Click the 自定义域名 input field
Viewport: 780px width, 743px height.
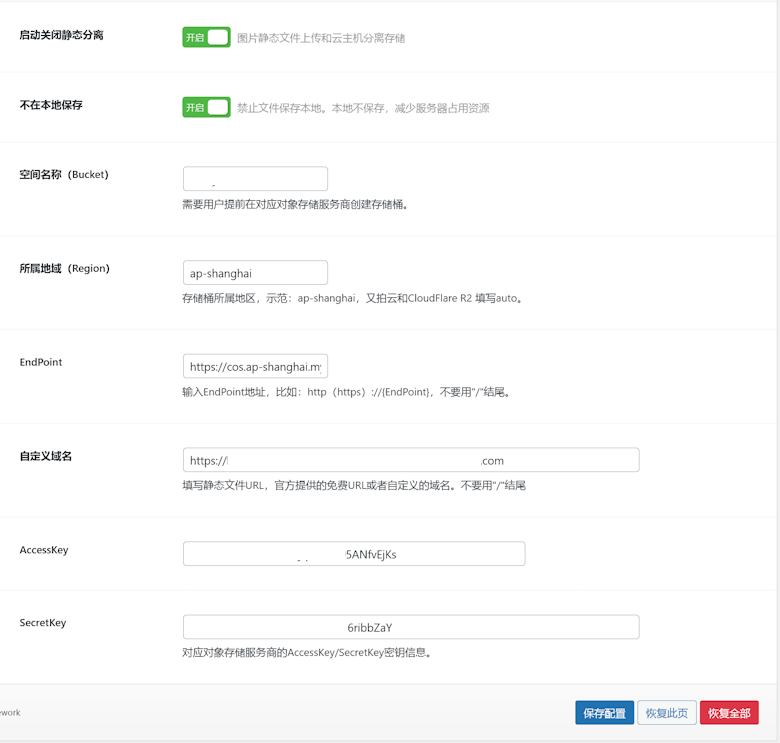(411, 460)
